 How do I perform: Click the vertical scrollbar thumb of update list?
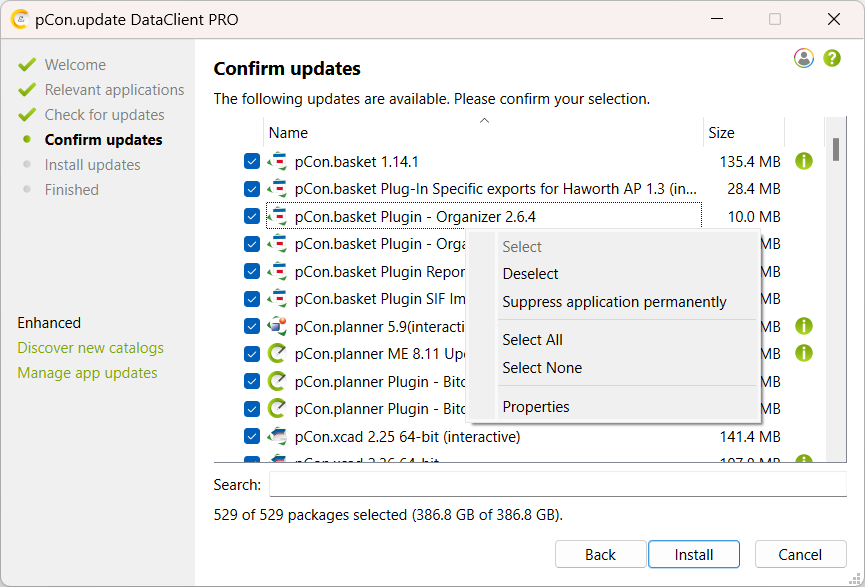click(836, 149)
